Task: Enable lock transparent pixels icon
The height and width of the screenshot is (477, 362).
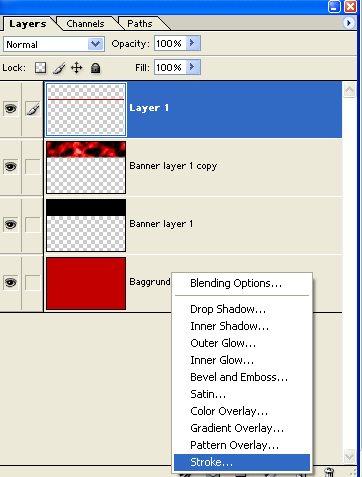Action: [40, 68]
